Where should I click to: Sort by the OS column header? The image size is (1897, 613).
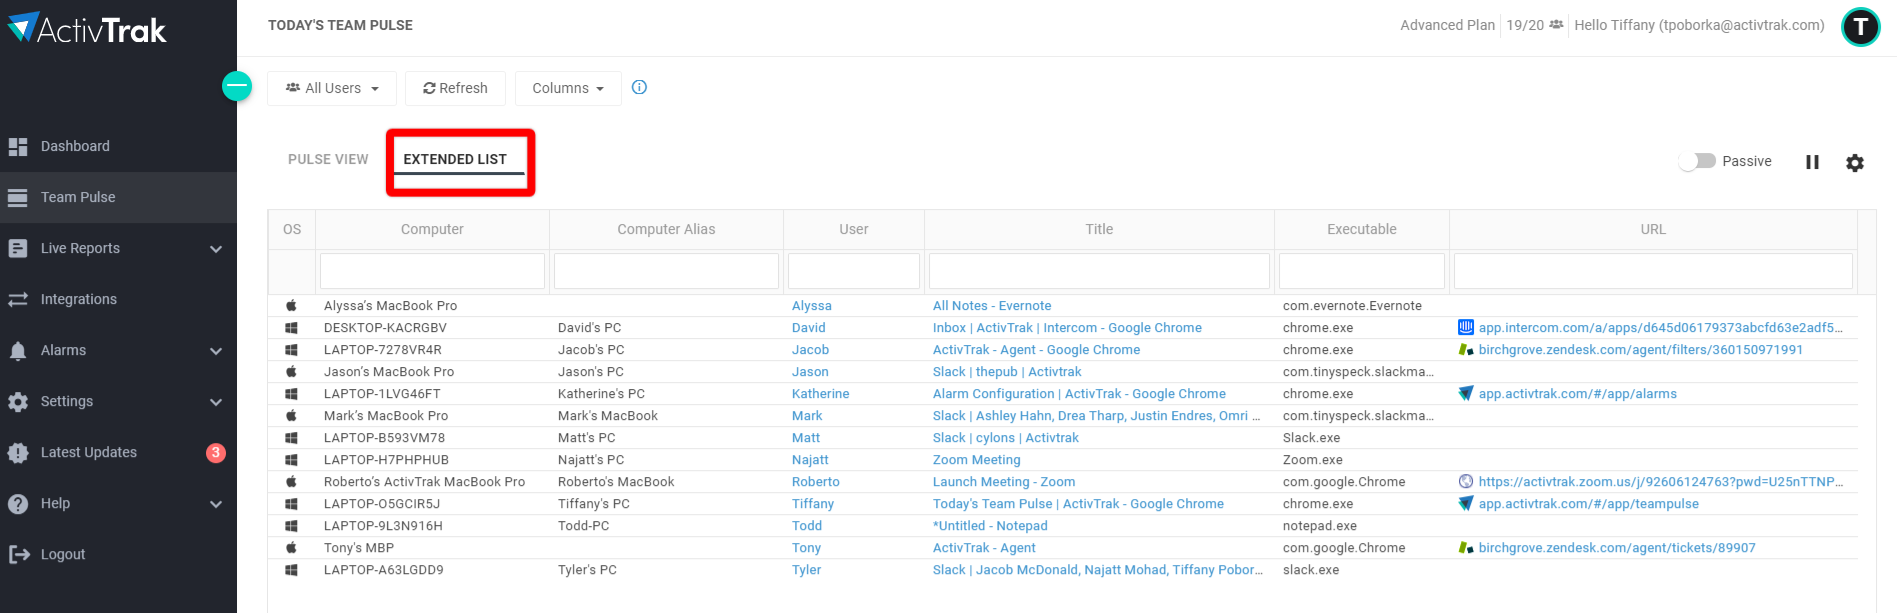point(292,229)
